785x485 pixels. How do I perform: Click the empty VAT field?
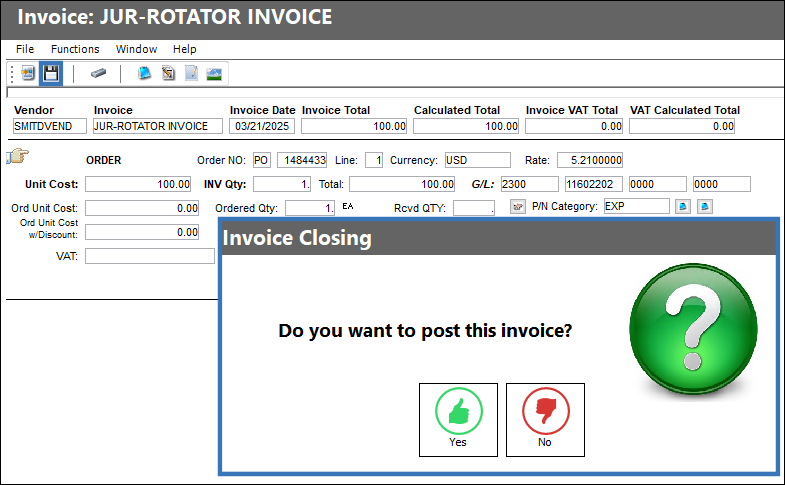150,256
